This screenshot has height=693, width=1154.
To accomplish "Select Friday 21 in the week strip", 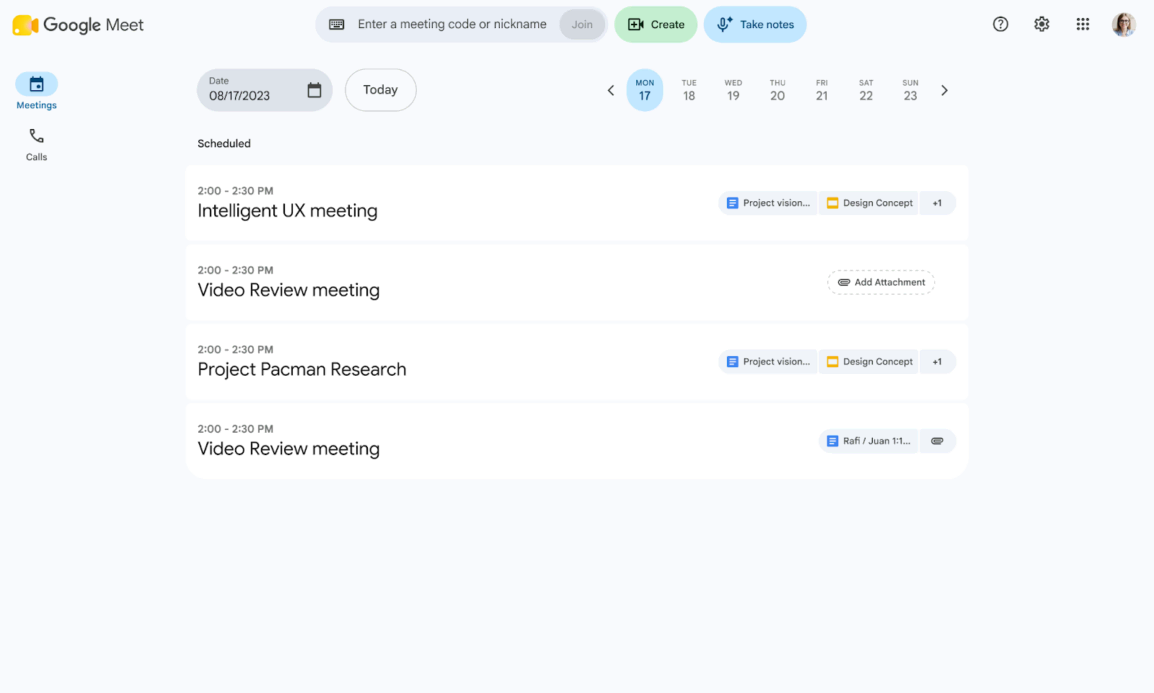I will click(x=821, y=90).
